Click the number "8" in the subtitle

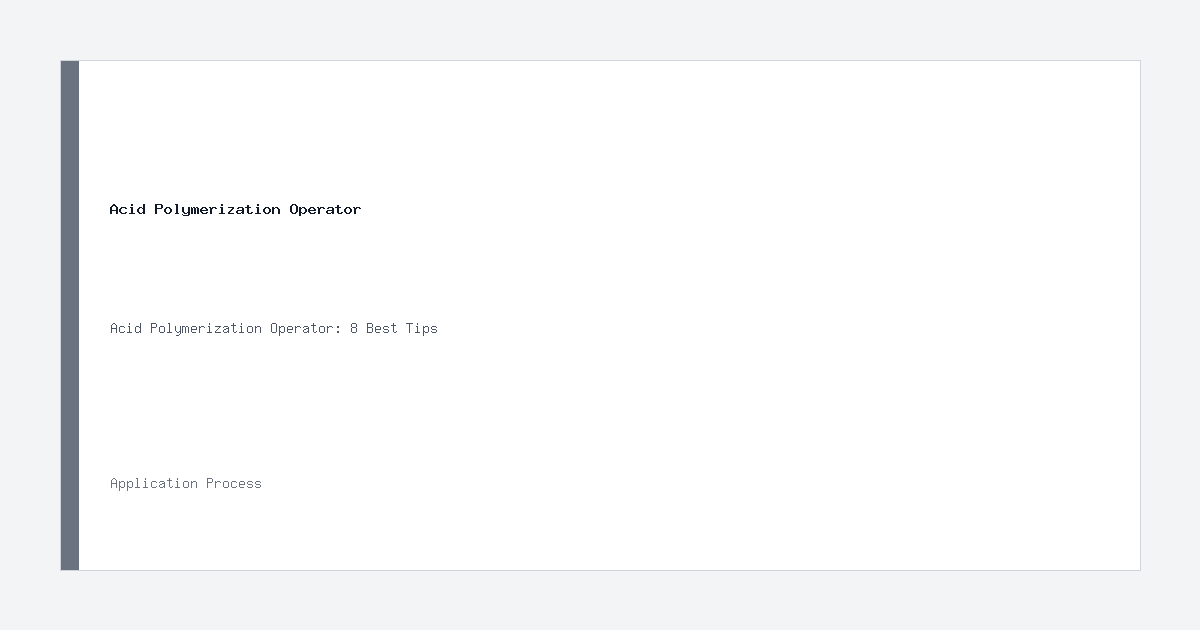[354, 328]
